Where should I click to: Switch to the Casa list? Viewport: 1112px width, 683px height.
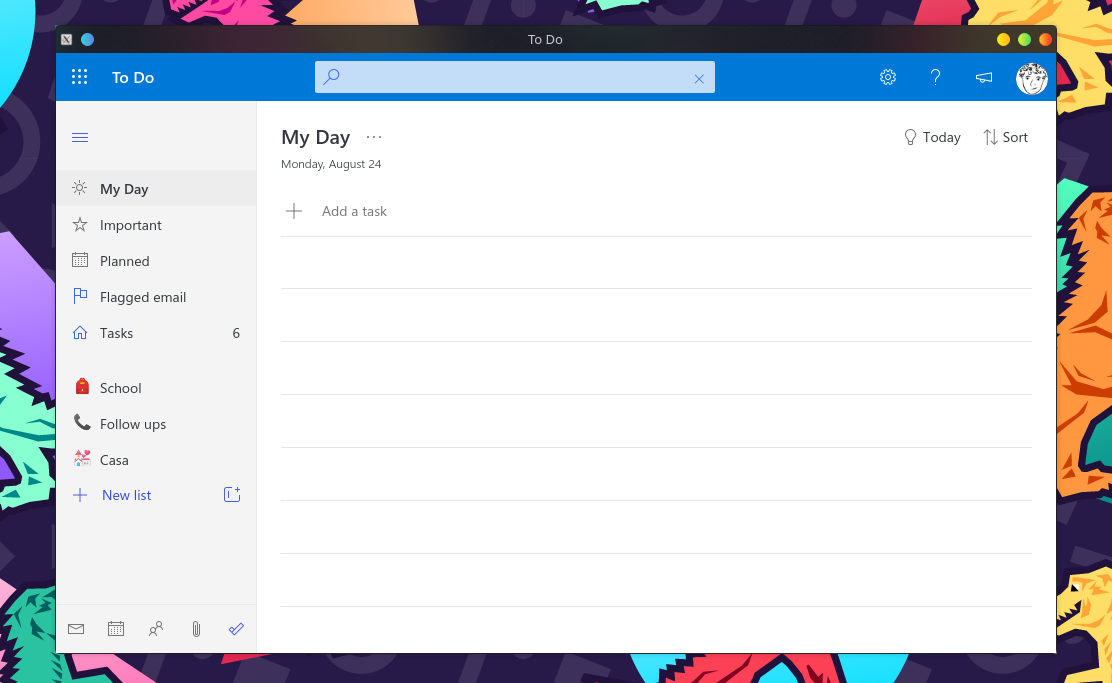113,459
